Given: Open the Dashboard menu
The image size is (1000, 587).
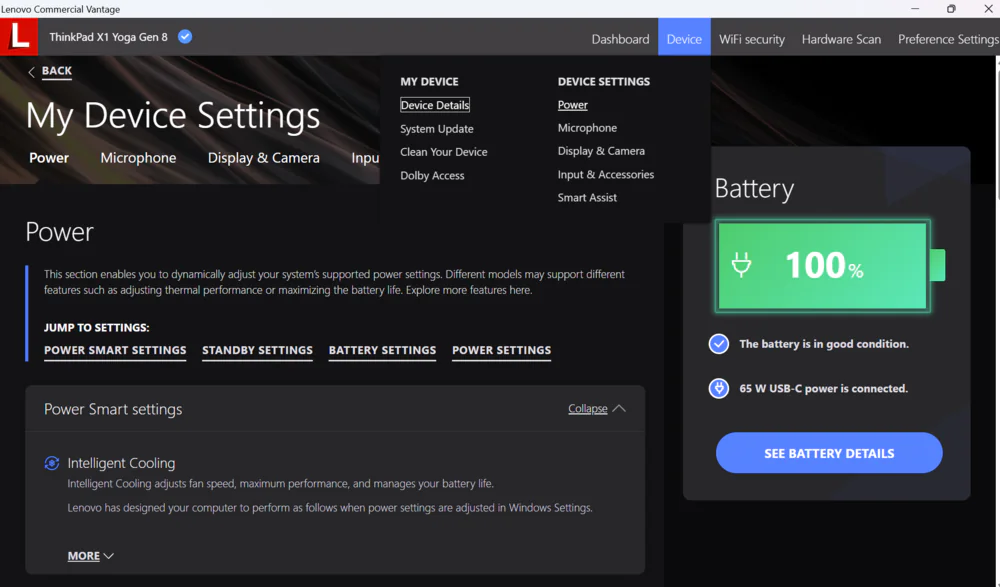Looking at the screenshot, I should pyautogui.click(x=620, y=39).
